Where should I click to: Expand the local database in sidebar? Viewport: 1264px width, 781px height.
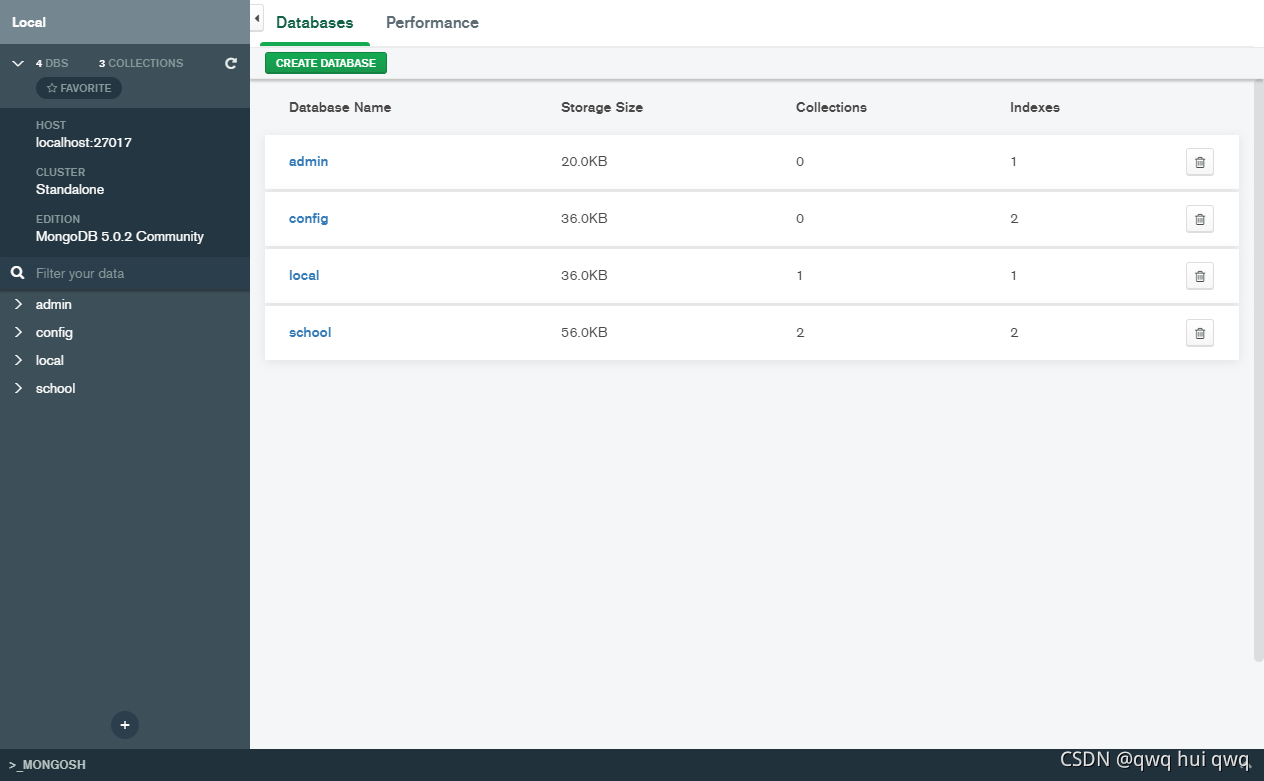(18, 360)
